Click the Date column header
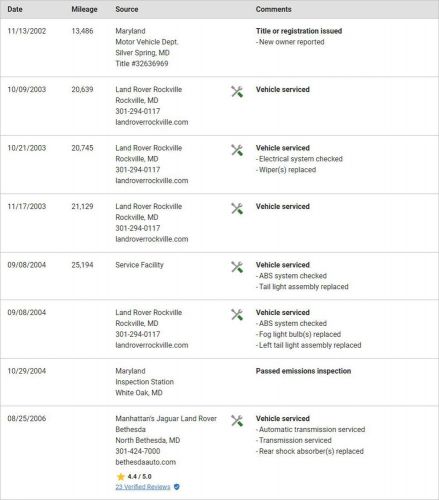The image size is (439, 500). (x=15, y=9)
